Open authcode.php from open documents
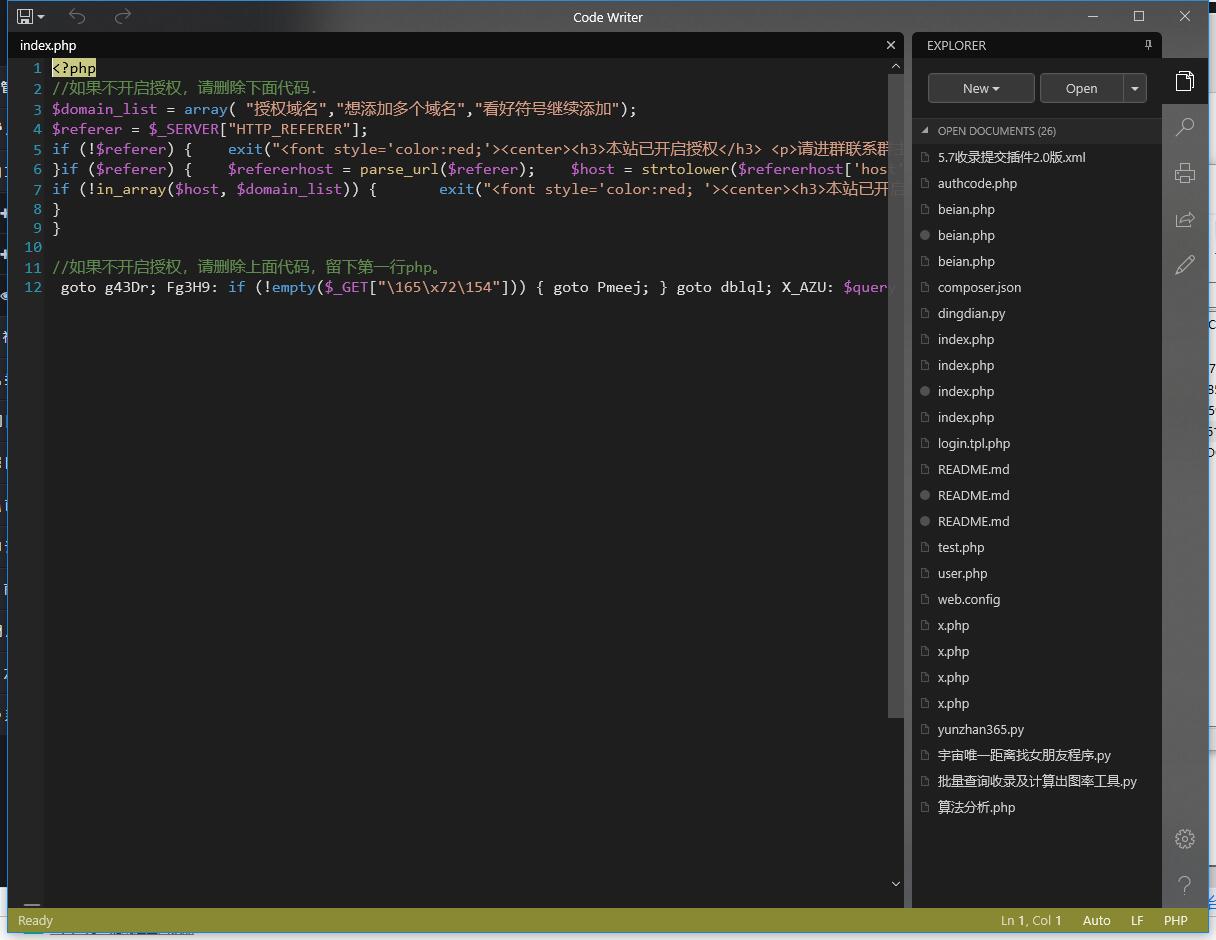This screenshot has width=1216, height=940. coord(977,184)
